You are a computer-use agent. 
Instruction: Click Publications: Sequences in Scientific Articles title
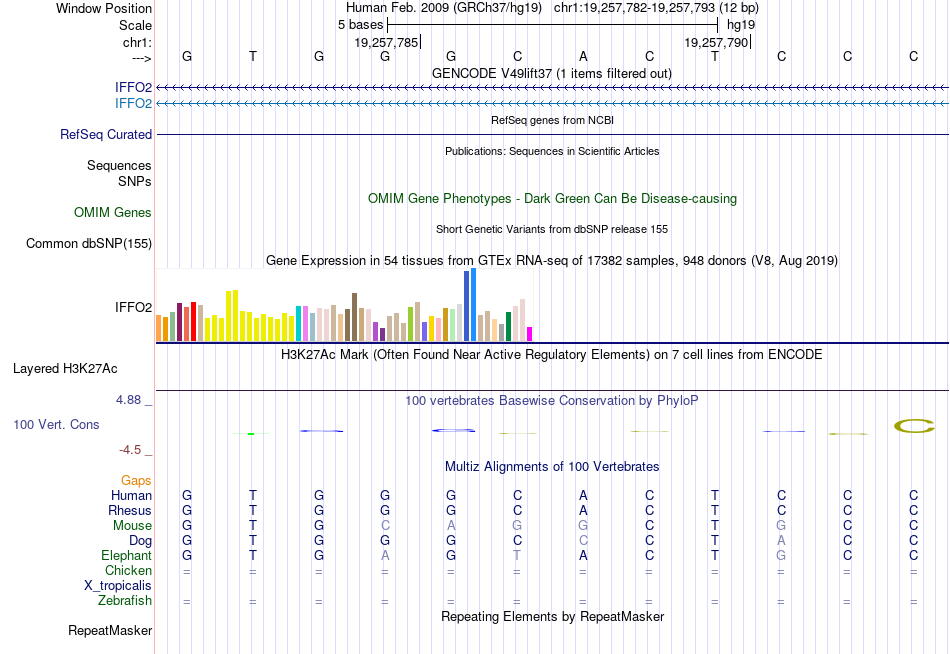552,151
